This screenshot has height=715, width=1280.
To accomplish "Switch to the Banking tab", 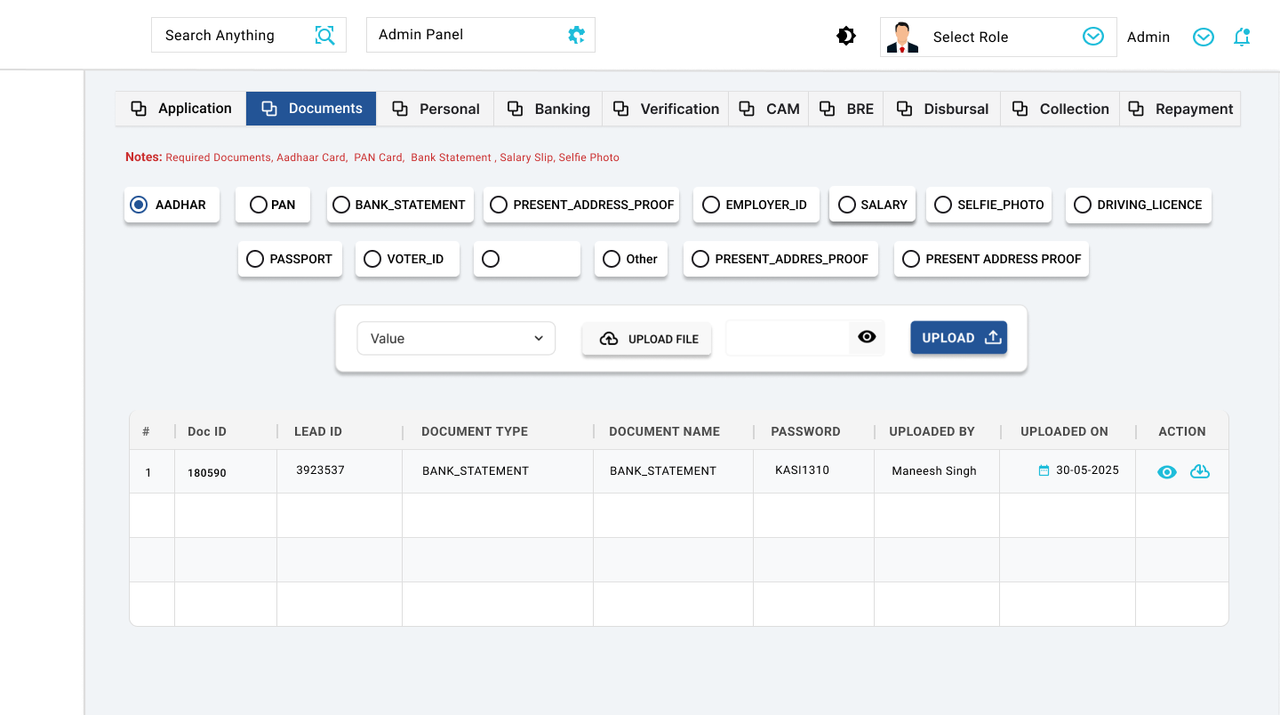I will [548, 109].
